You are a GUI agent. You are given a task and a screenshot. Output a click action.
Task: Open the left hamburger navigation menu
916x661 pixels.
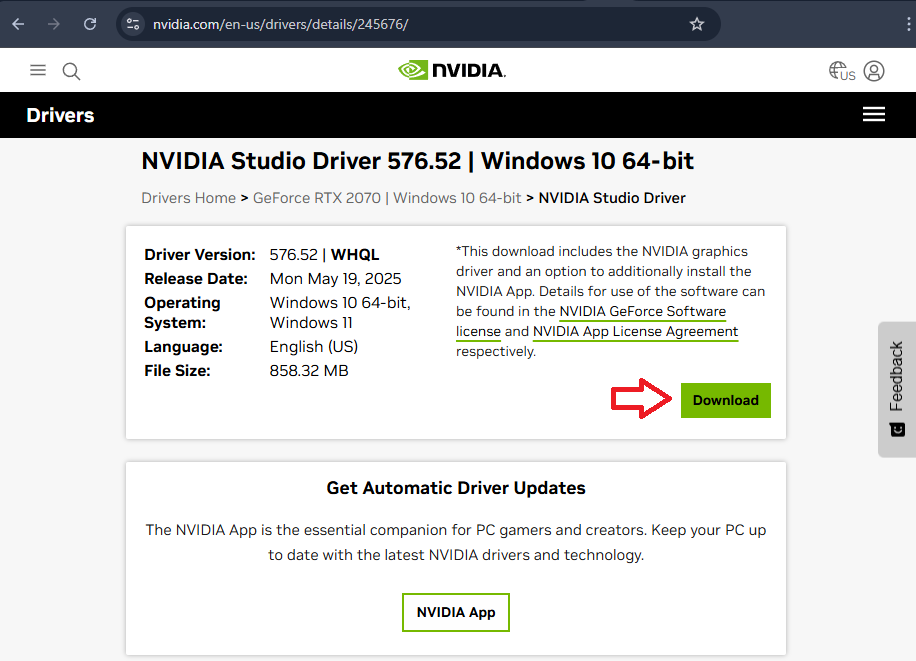(38, 70)
